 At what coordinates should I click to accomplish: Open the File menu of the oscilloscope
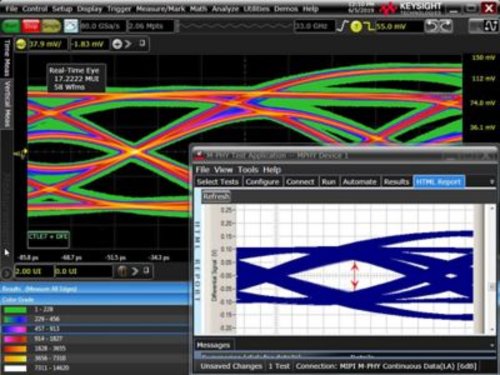(x=11, y=9)
